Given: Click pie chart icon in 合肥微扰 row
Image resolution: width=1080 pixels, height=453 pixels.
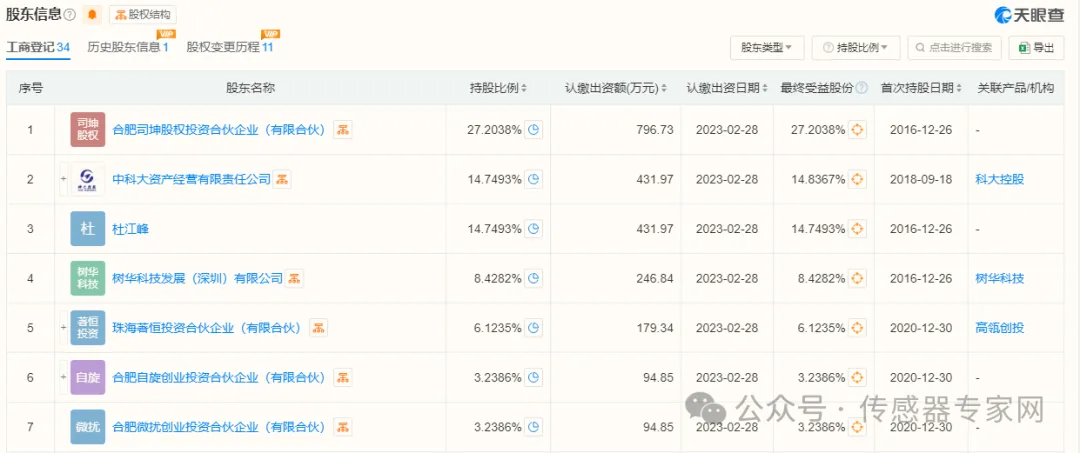Looking at the screenshot, I should click(533, 427).
